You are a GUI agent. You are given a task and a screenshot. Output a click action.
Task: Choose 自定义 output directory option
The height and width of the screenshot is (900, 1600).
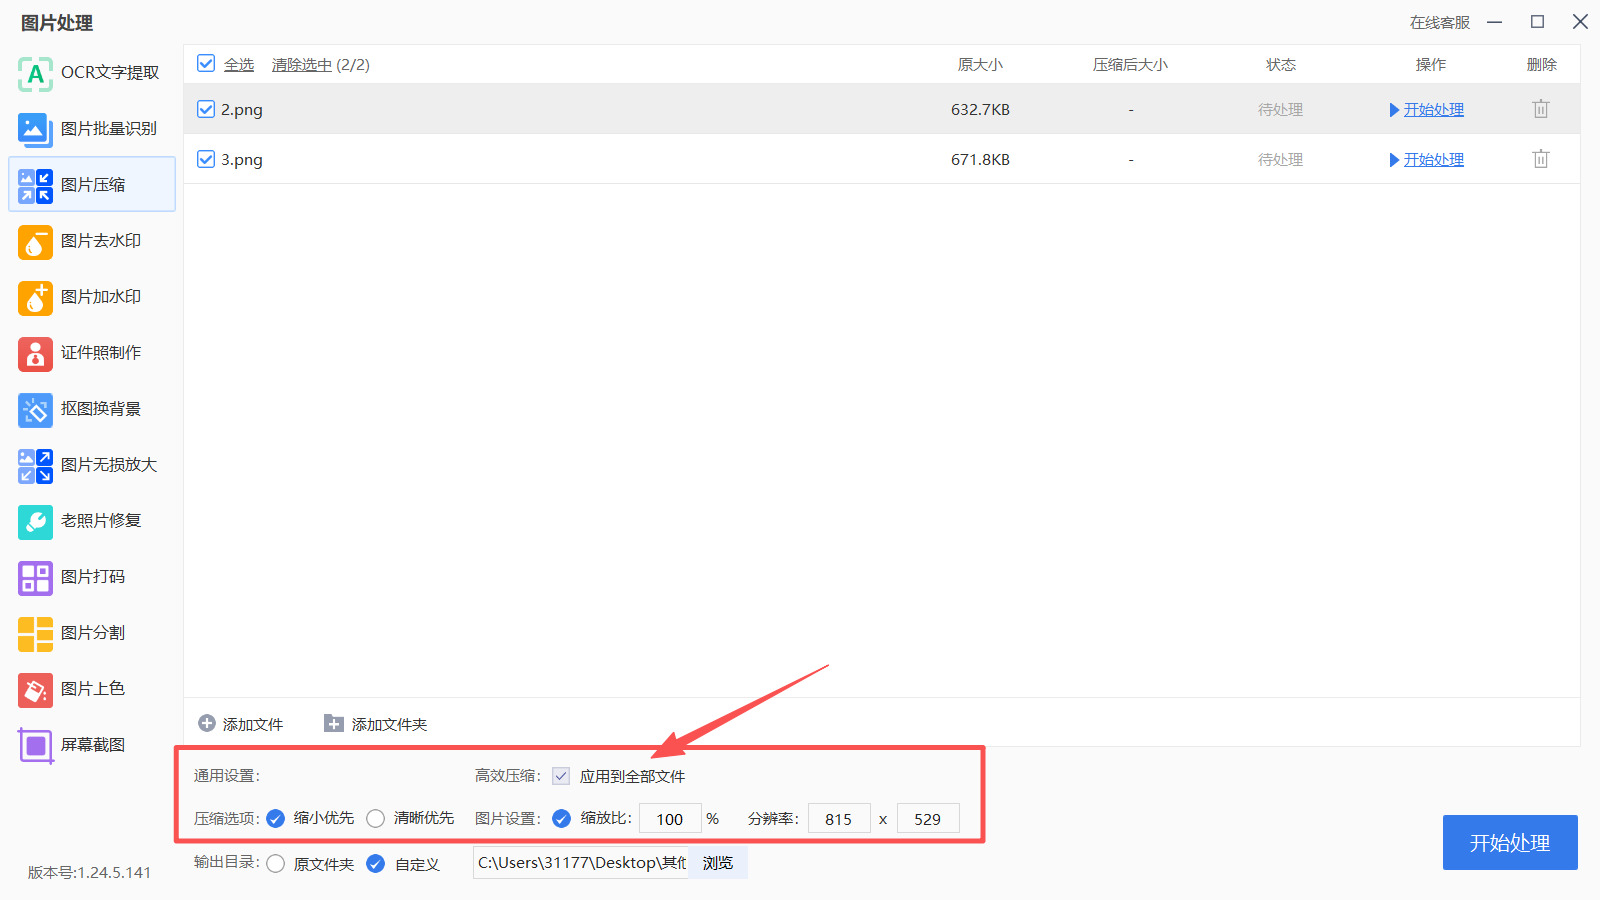[x=376, y=864]
